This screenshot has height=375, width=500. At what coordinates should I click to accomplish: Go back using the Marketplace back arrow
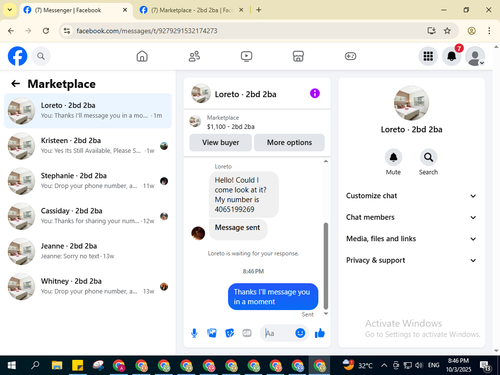pyautogui.click(x=15, y=84)
